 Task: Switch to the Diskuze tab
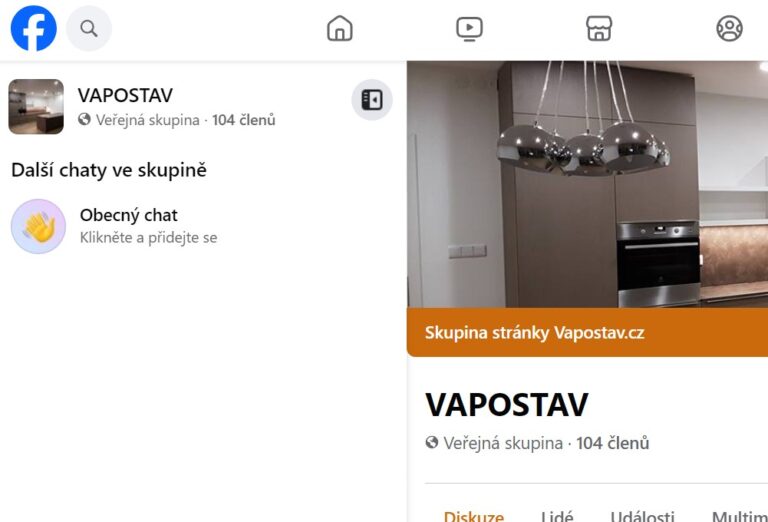click(474, 516)
